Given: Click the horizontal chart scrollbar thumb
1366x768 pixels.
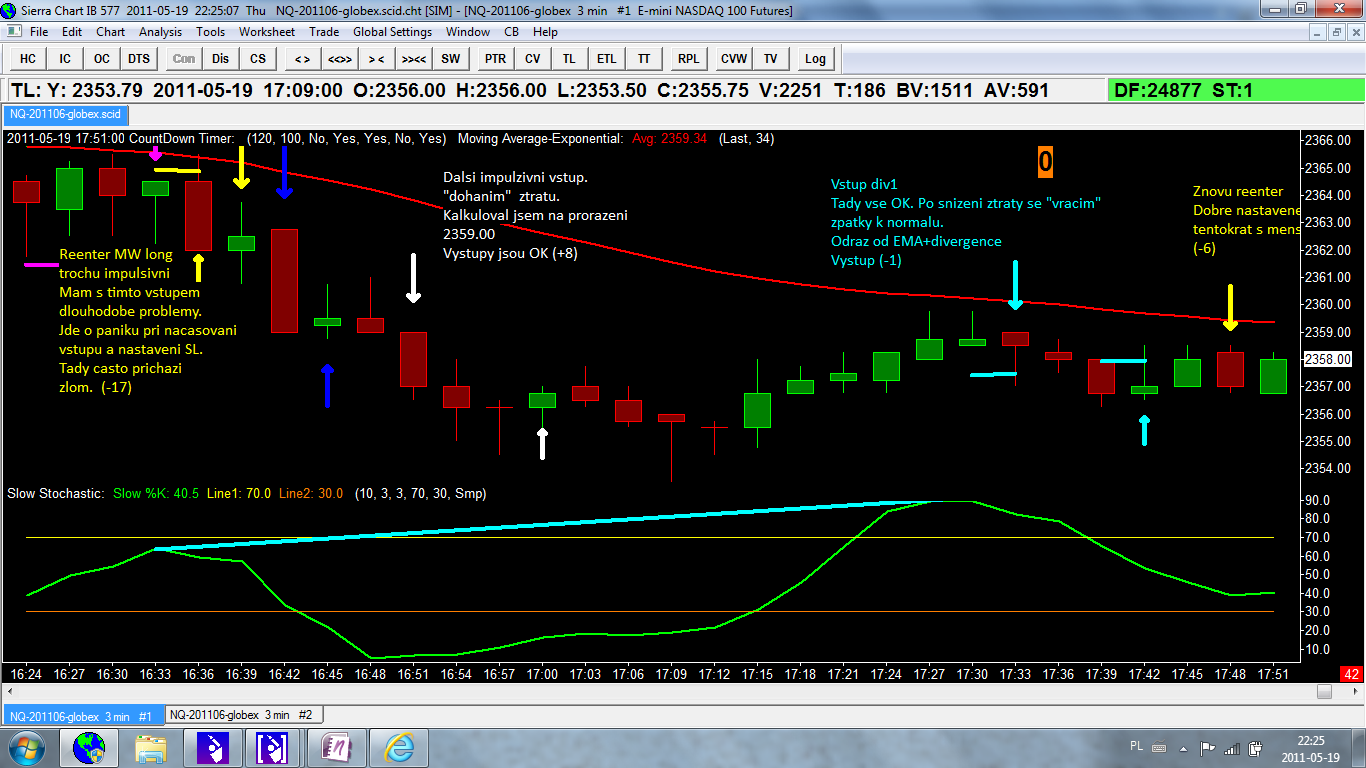Looking at the screenshot, I should click(x=1325, y=692).
